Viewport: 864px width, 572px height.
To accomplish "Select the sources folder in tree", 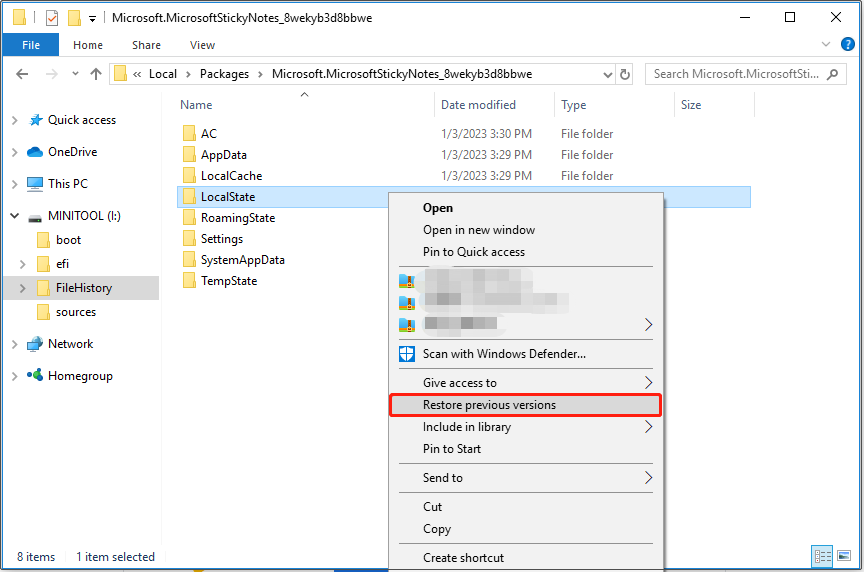I will 75,312.
